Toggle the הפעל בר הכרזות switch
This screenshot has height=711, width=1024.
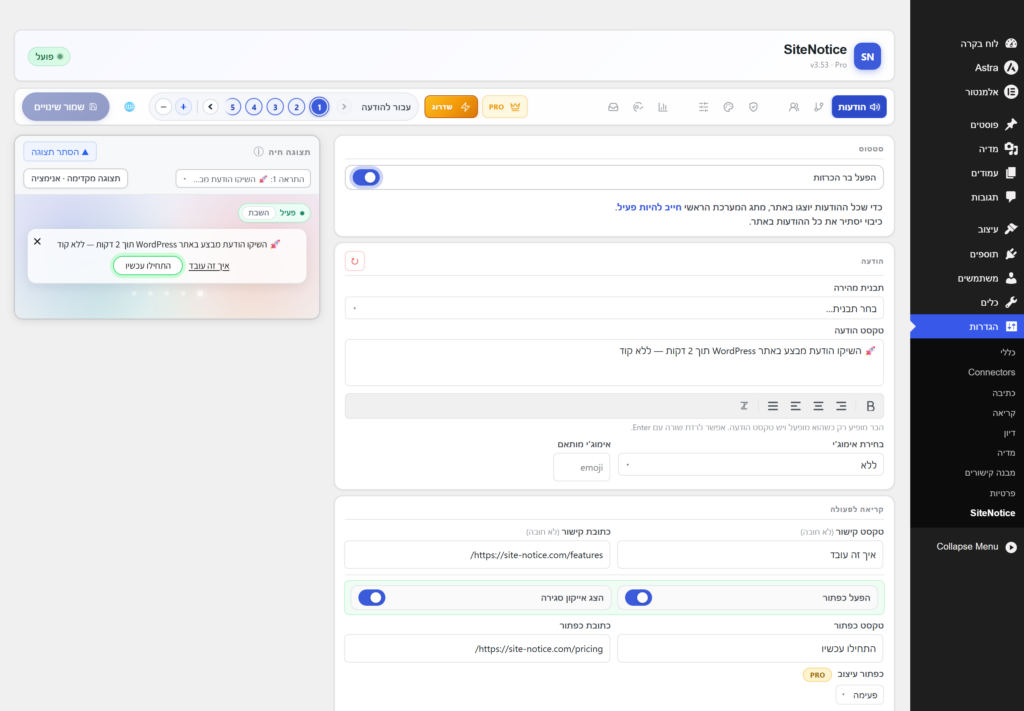(x=366, y=178)
